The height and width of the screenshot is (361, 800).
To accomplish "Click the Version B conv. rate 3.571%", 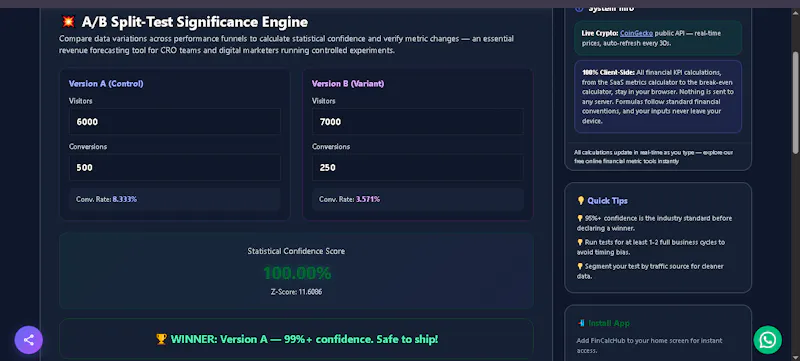I will coord(367,199).
